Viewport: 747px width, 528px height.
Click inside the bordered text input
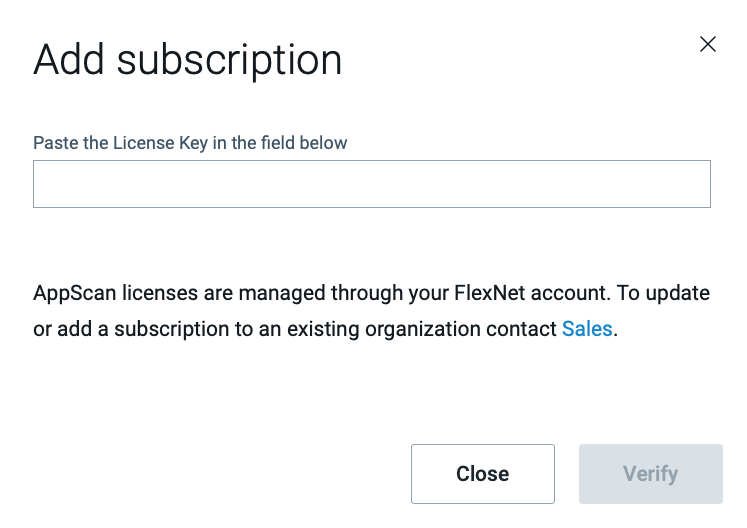371,184
